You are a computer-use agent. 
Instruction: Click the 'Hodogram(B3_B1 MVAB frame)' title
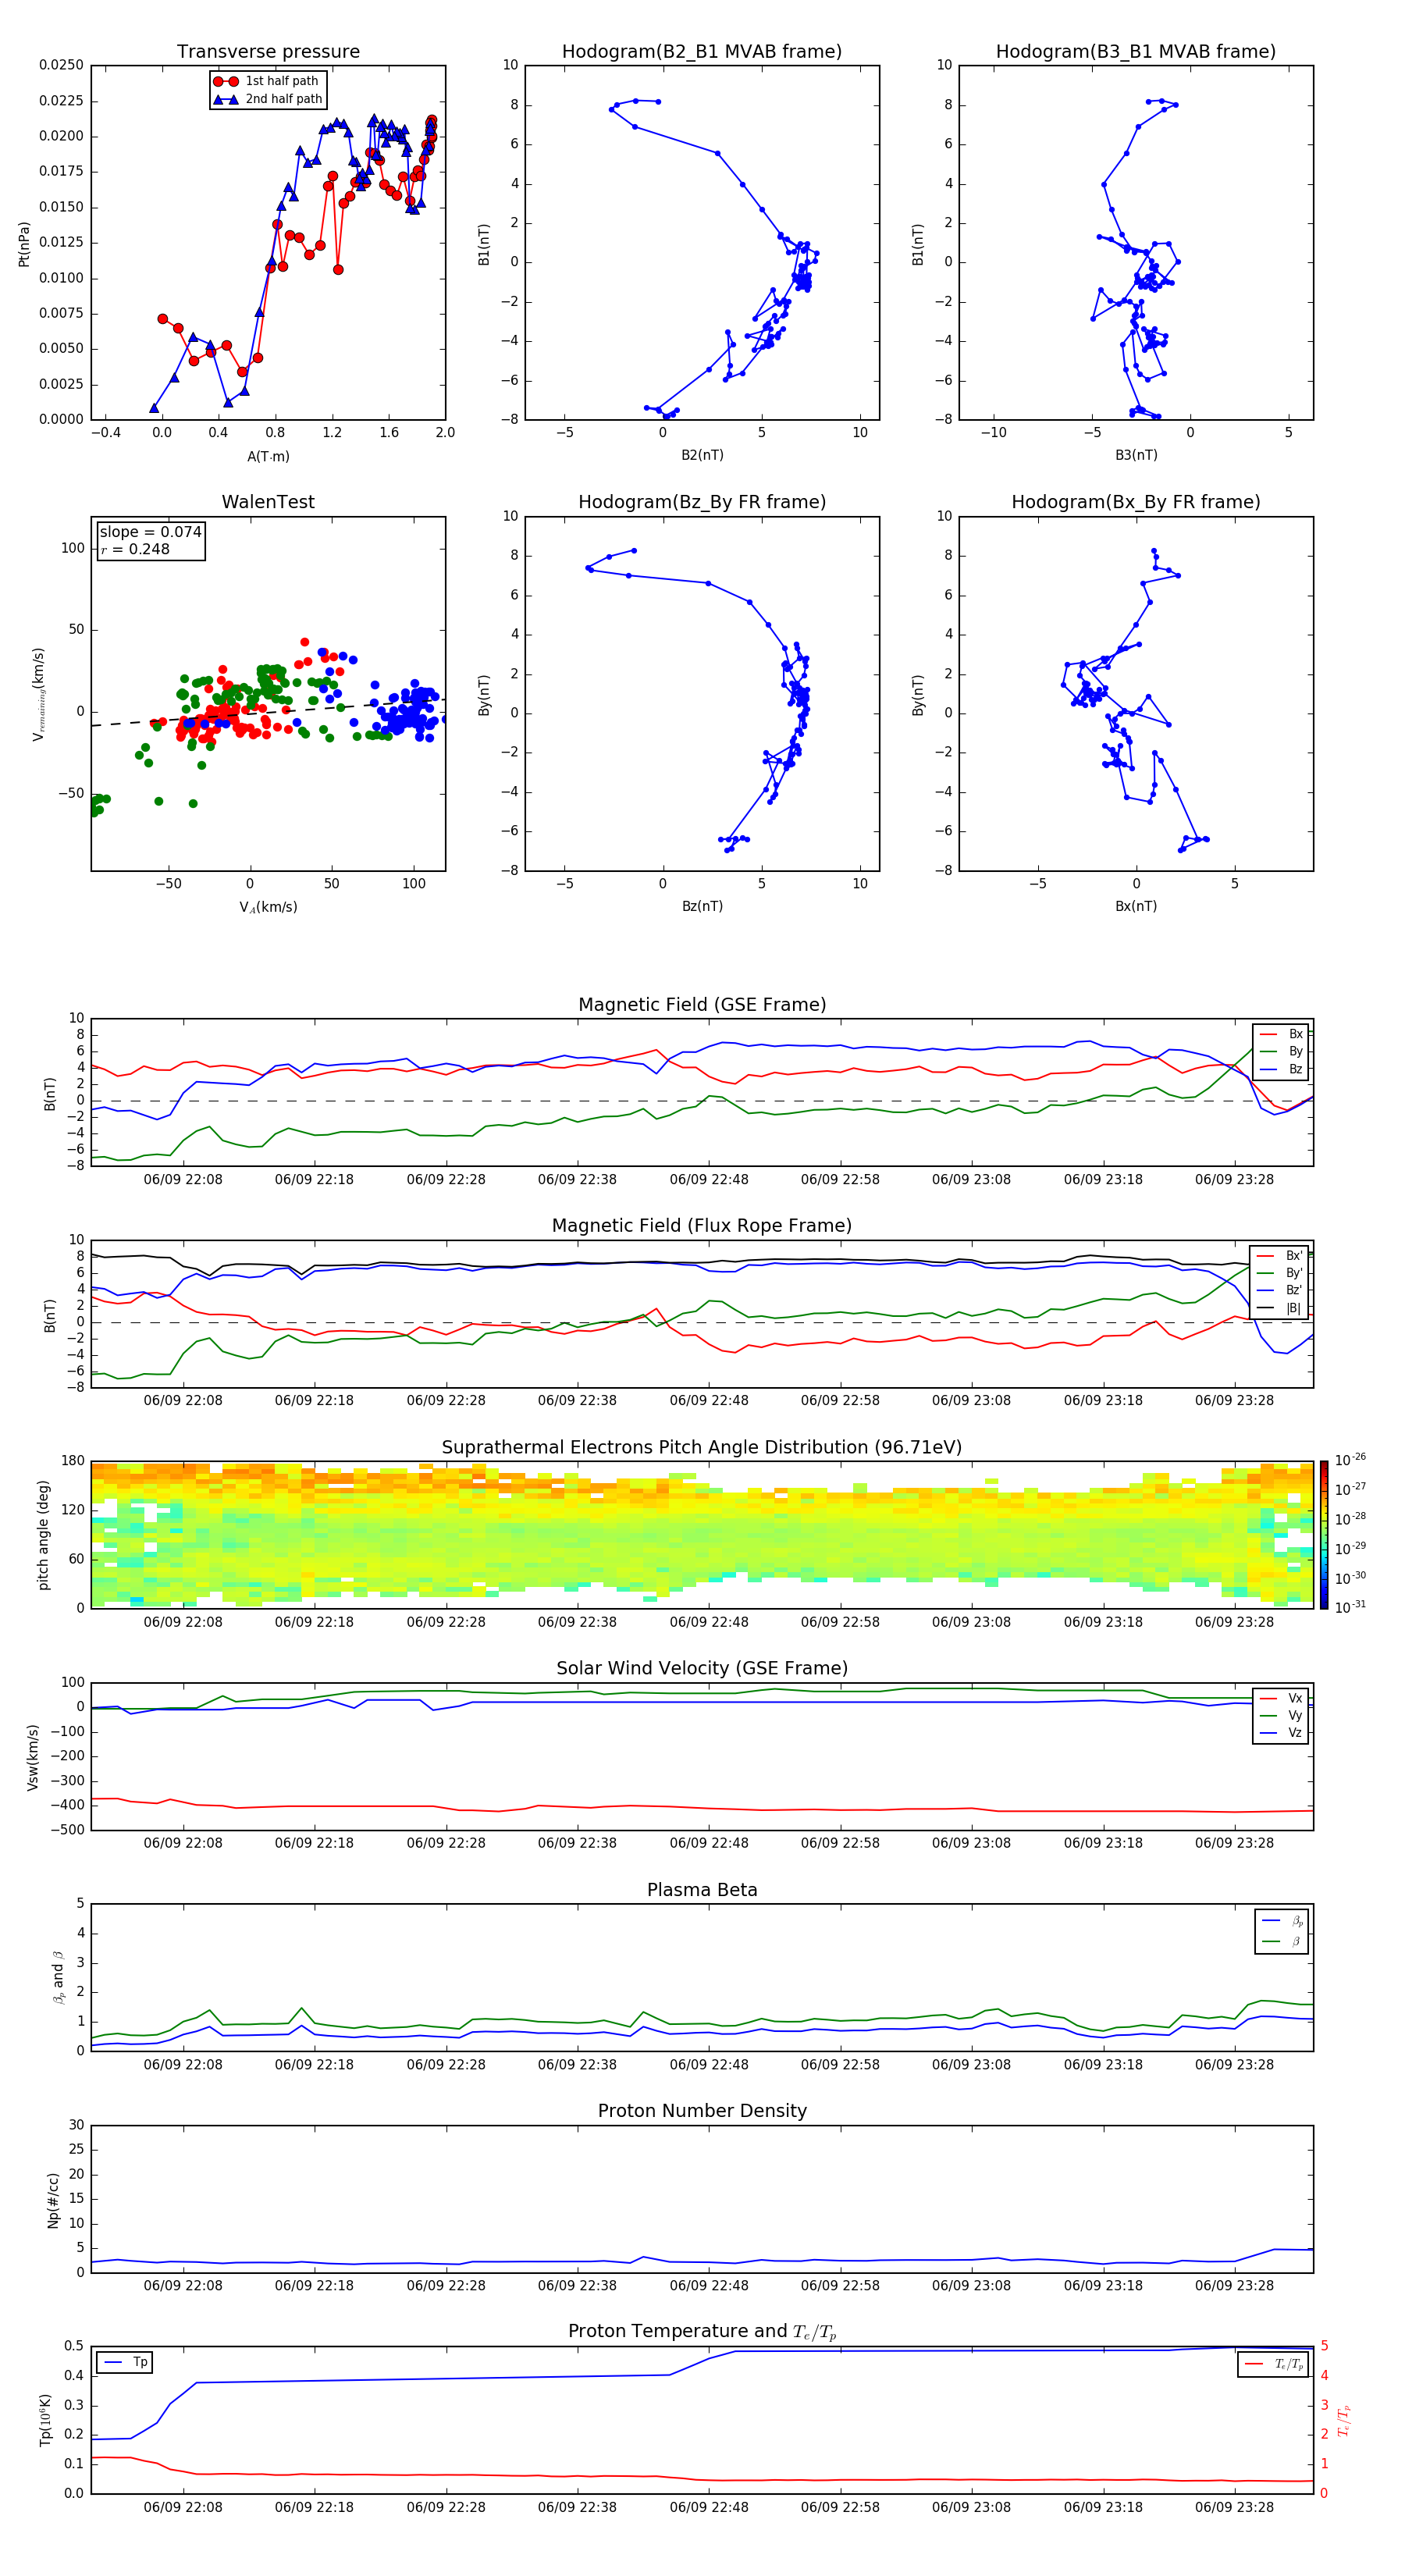(x=1136, y=51)
